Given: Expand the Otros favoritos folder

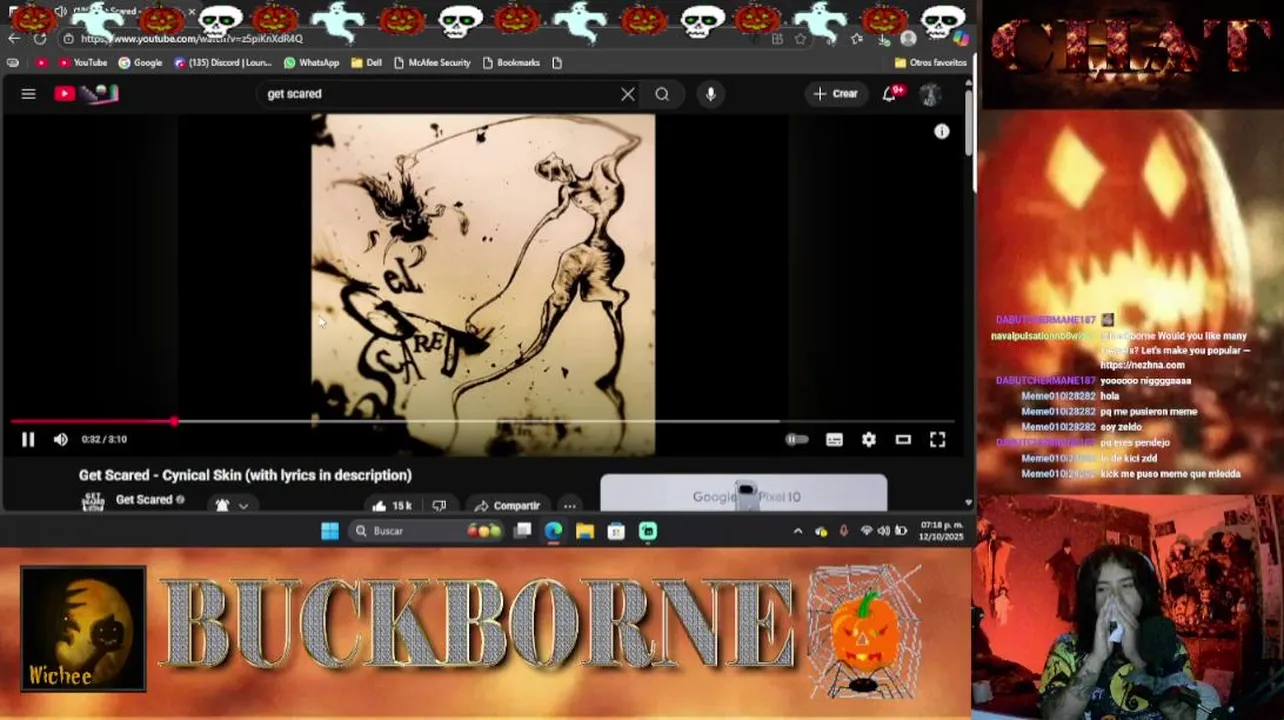Looking at the screenshot, I should coord(930,62).
